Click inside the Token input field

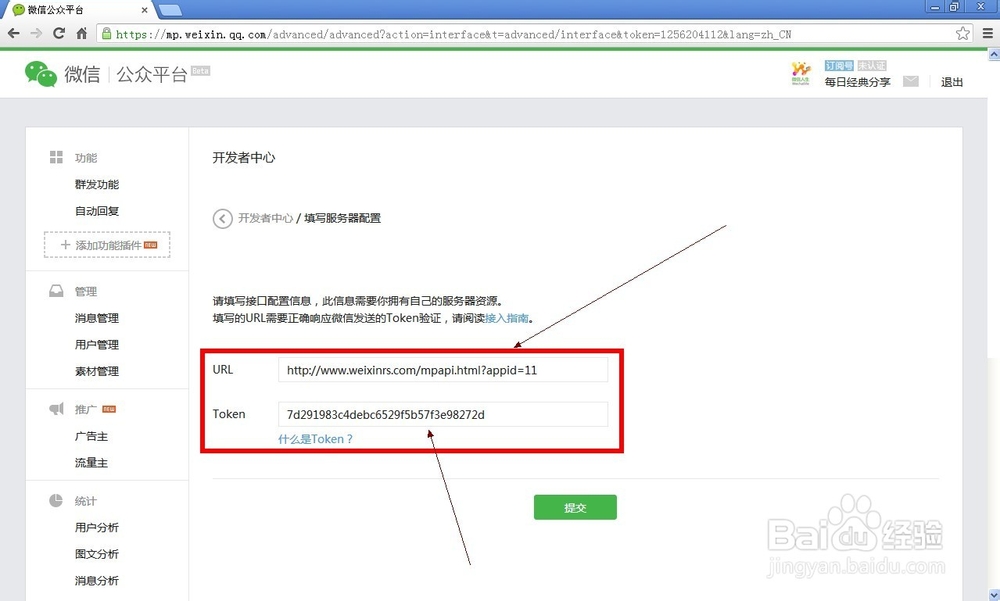(443, 414)
